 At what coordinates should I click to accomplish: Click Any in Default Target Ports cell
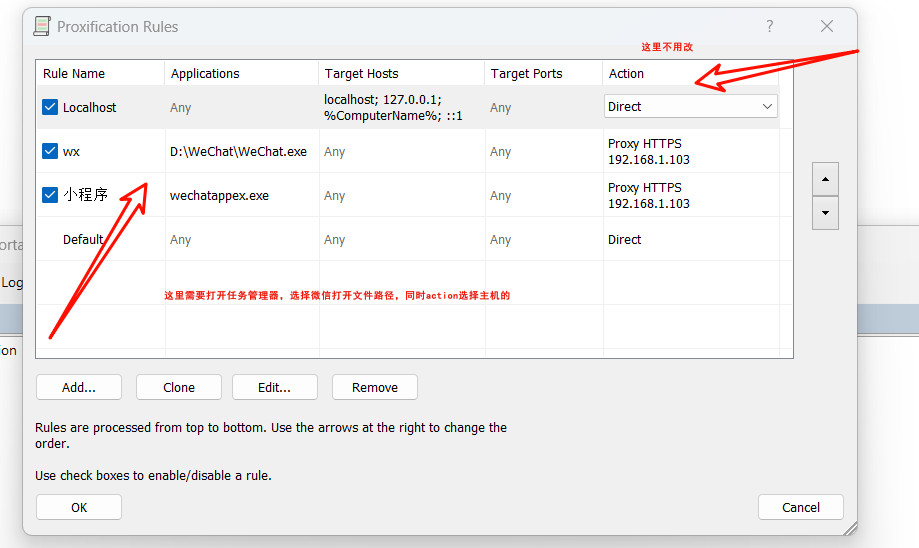pyautogui.click(x=501, y=240)
